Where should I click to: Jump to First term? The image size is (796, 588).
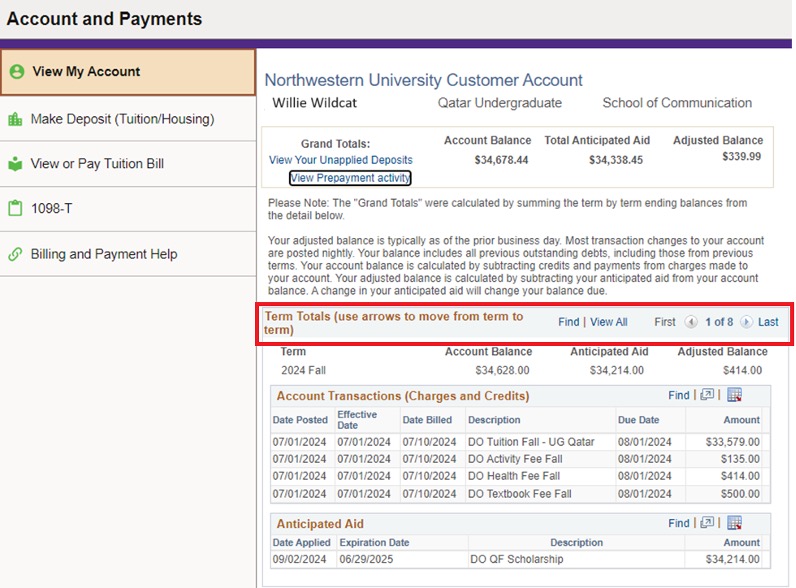pos(665,322)
